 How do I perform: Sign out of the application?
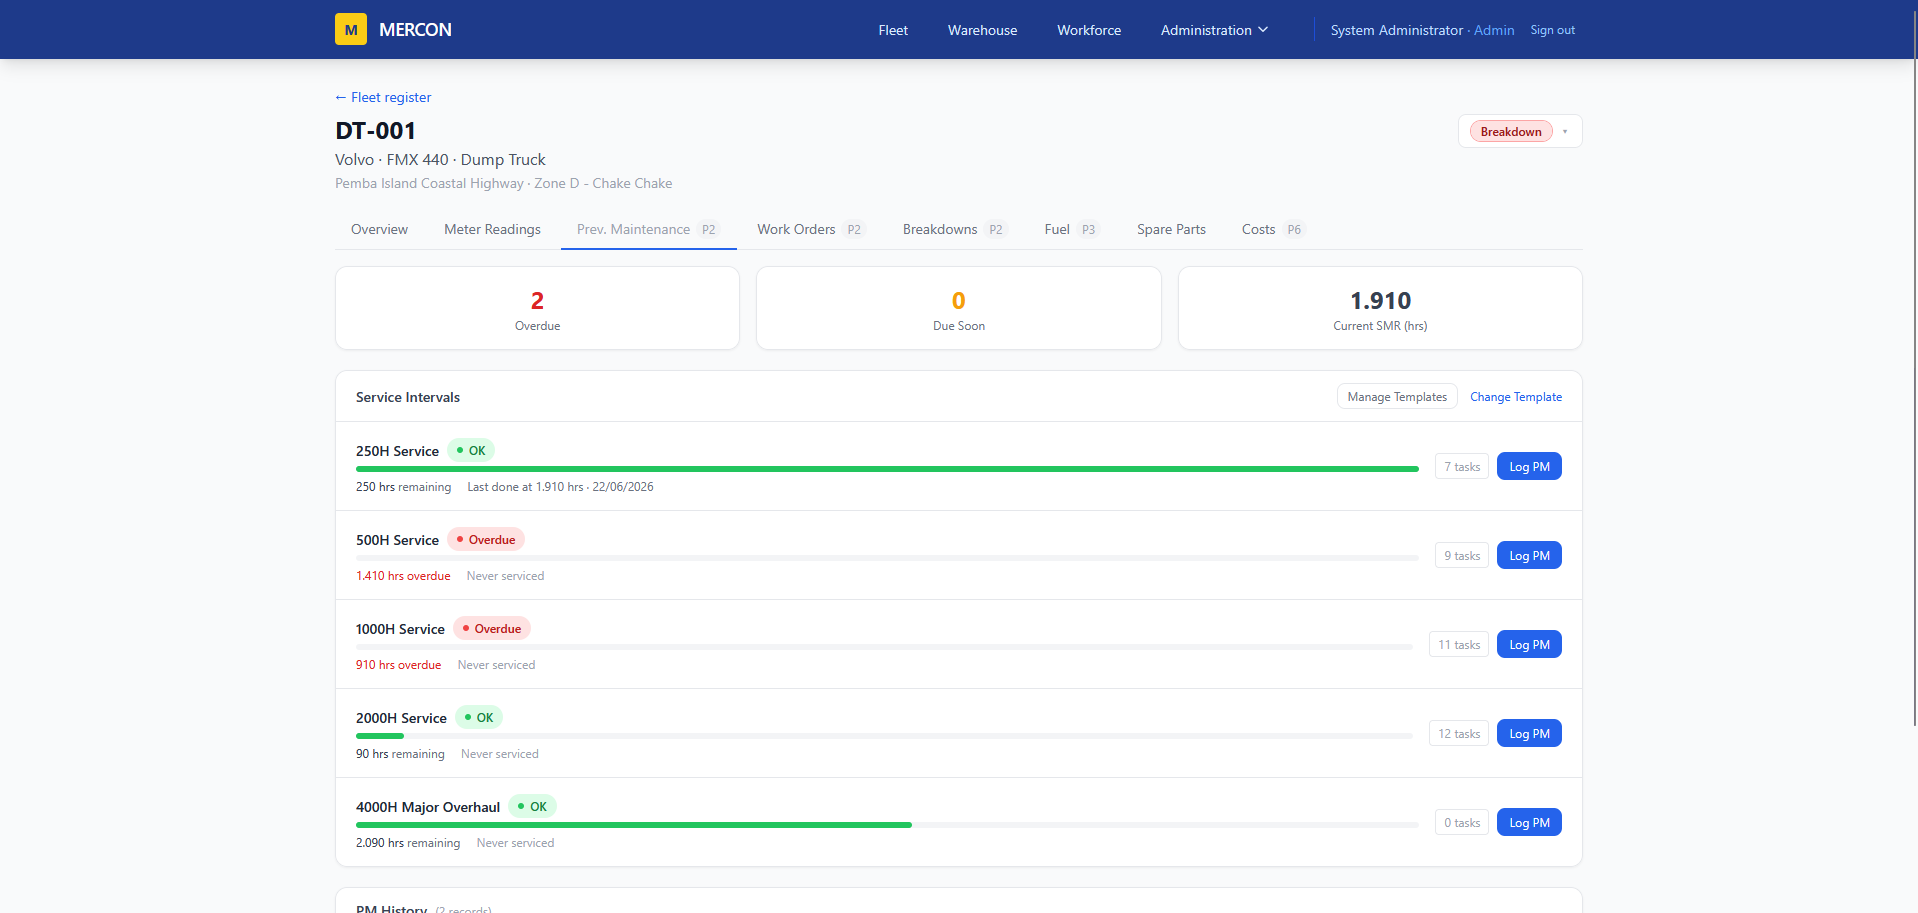click(x=1552, y=30)
